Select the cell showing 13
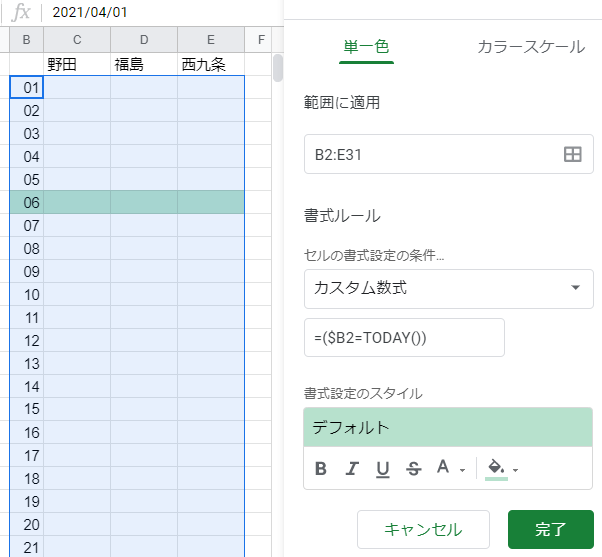Image resolution: width=602 pixels, height=557 pixels. pyautogui.click(x=26, y=364)
